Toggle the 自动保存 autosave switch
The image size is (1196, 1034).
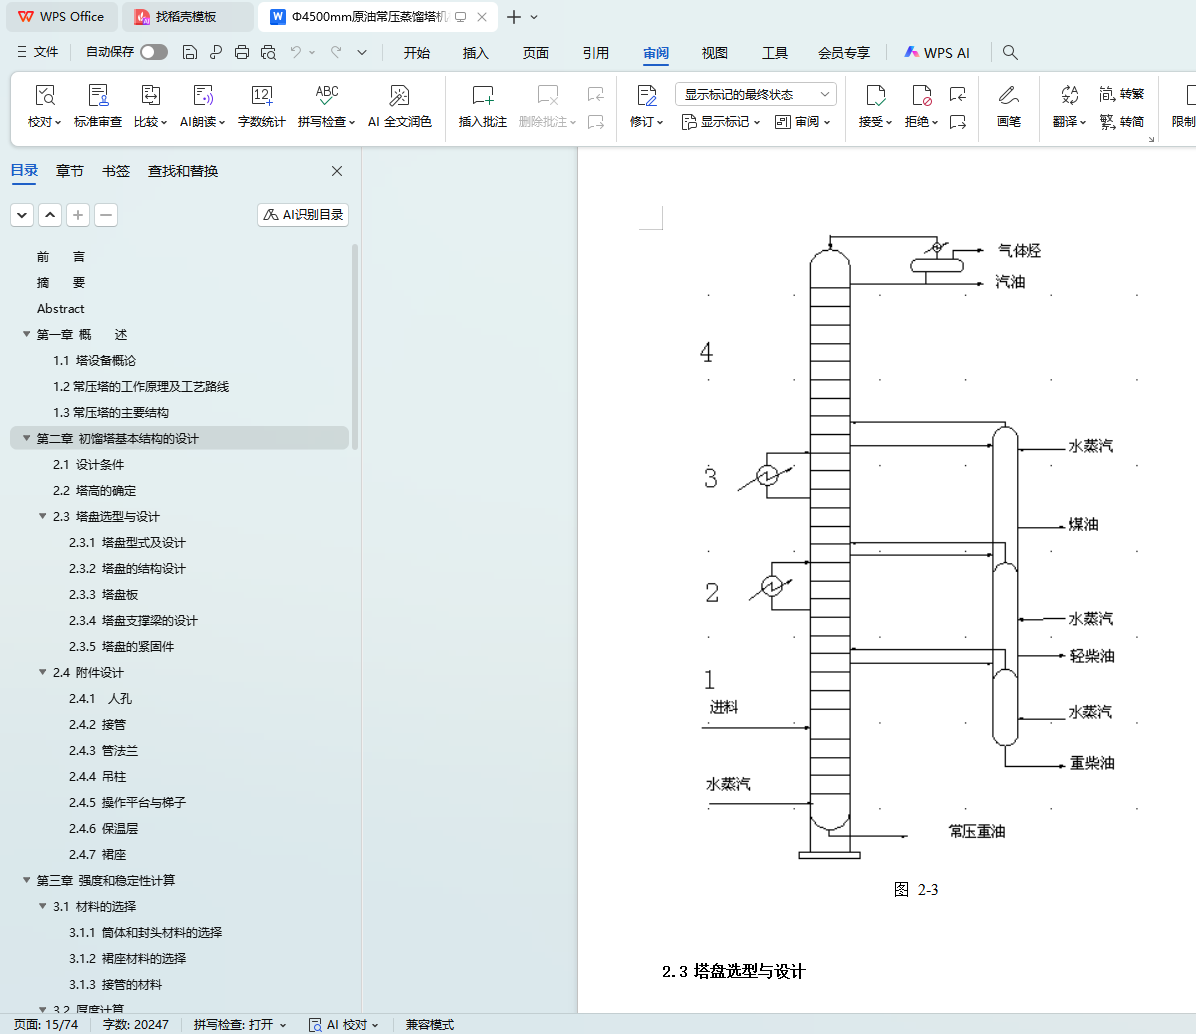pos(154,52)
